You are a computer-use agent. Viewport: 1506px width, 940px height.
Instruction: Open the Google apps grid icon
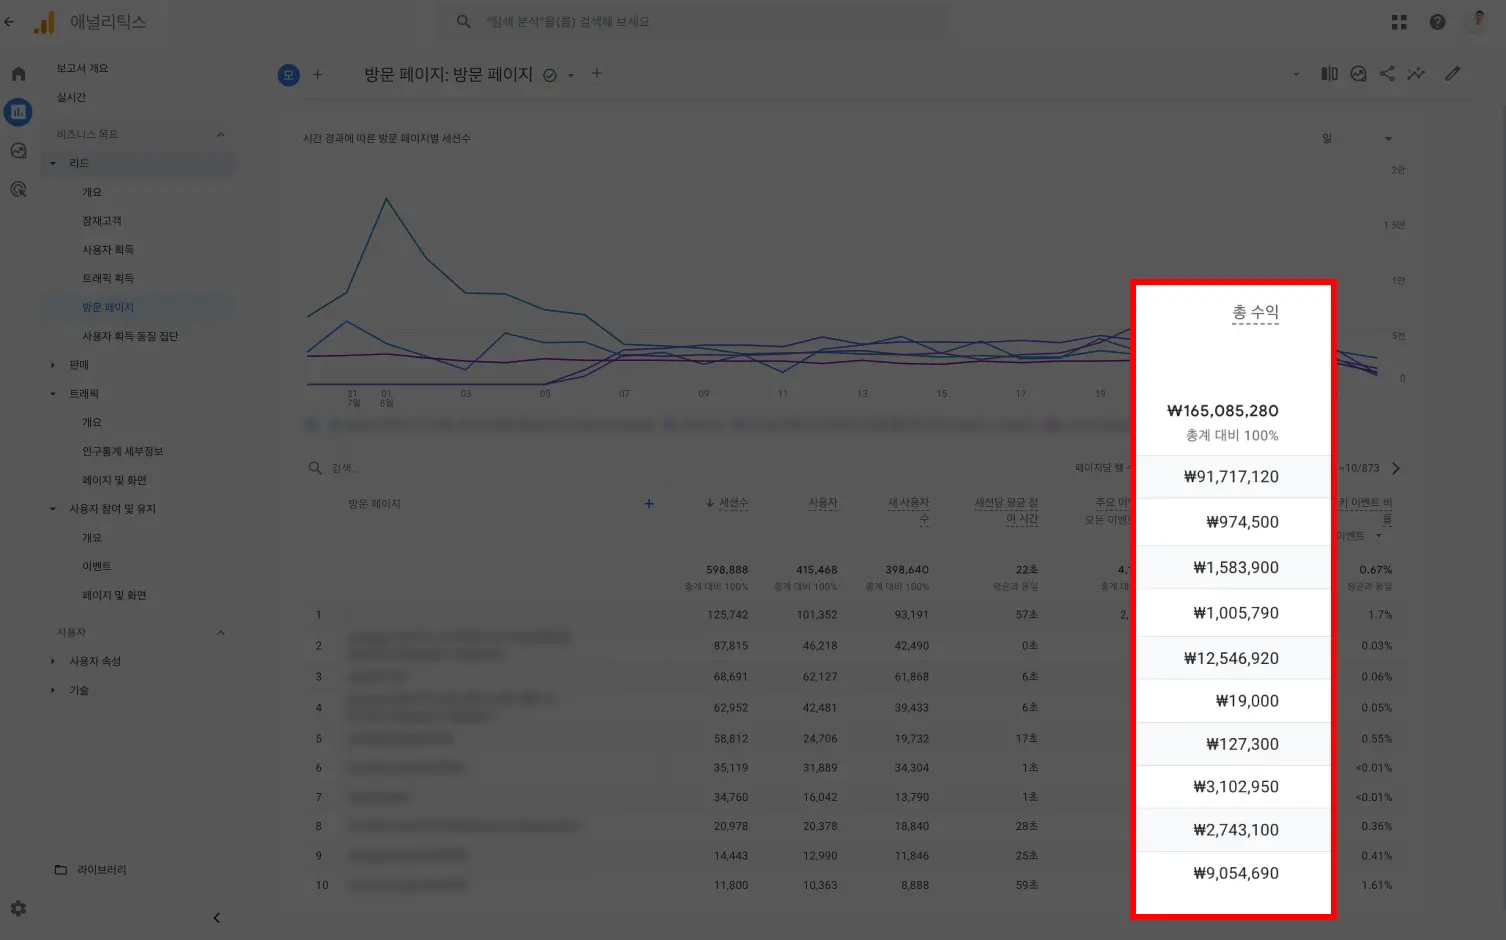click(1399, 22)
